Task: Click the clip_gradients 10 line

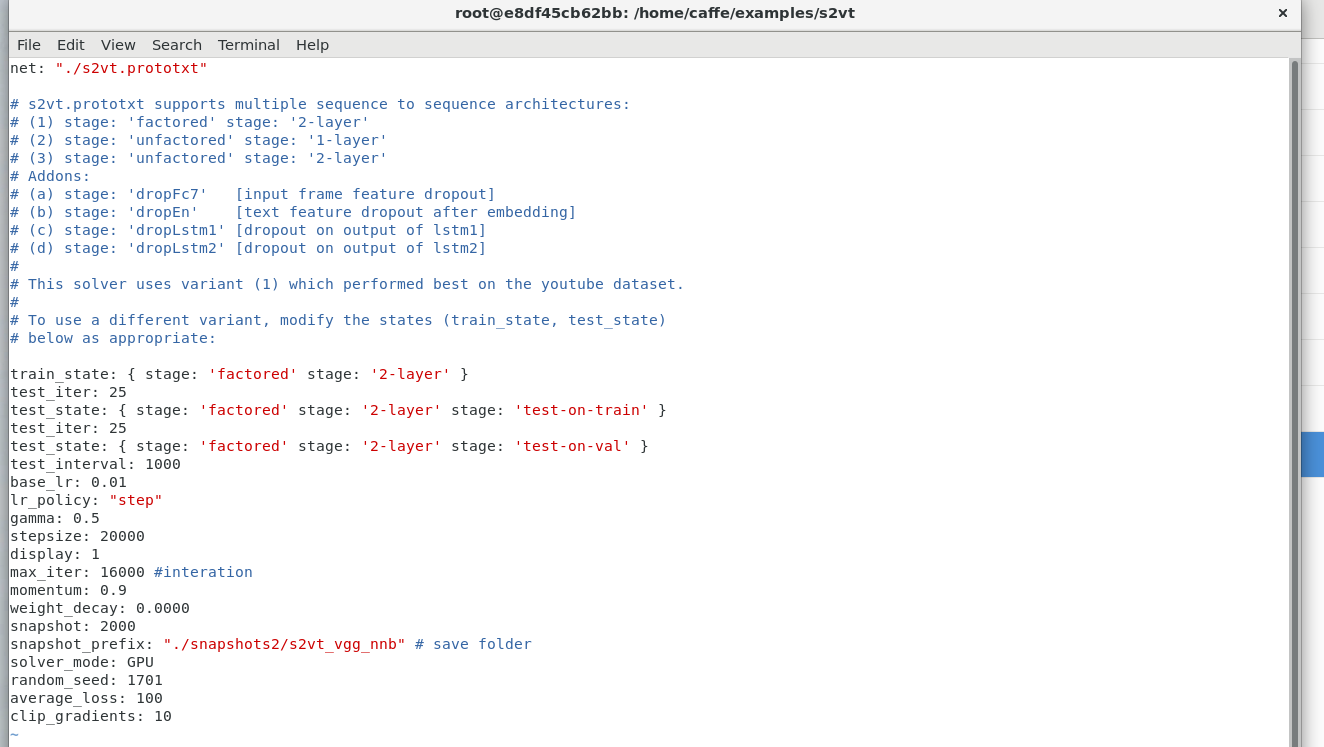Action: (x=90, y=716)
